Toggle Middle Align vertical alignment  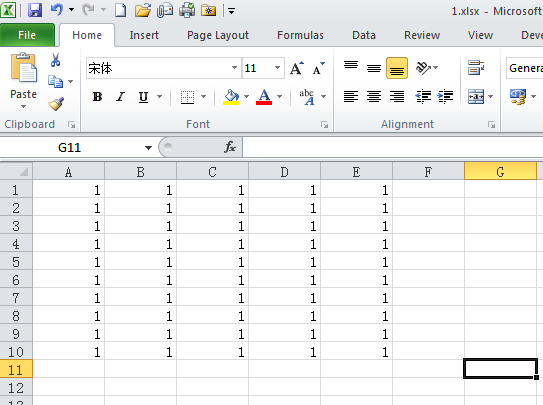pyautogui.click(x=374, y=68)
